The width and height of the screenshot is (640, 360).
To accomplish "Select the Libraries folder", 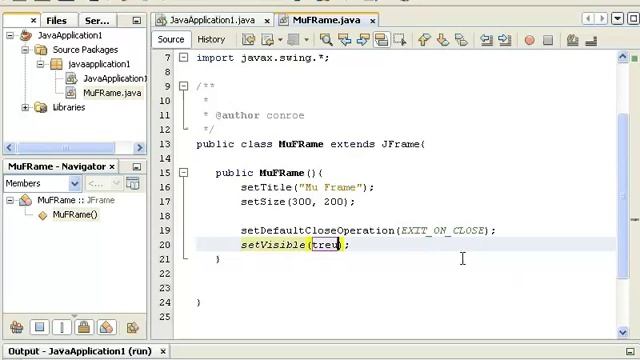I will pyautogui.click(x=69, y=107).
